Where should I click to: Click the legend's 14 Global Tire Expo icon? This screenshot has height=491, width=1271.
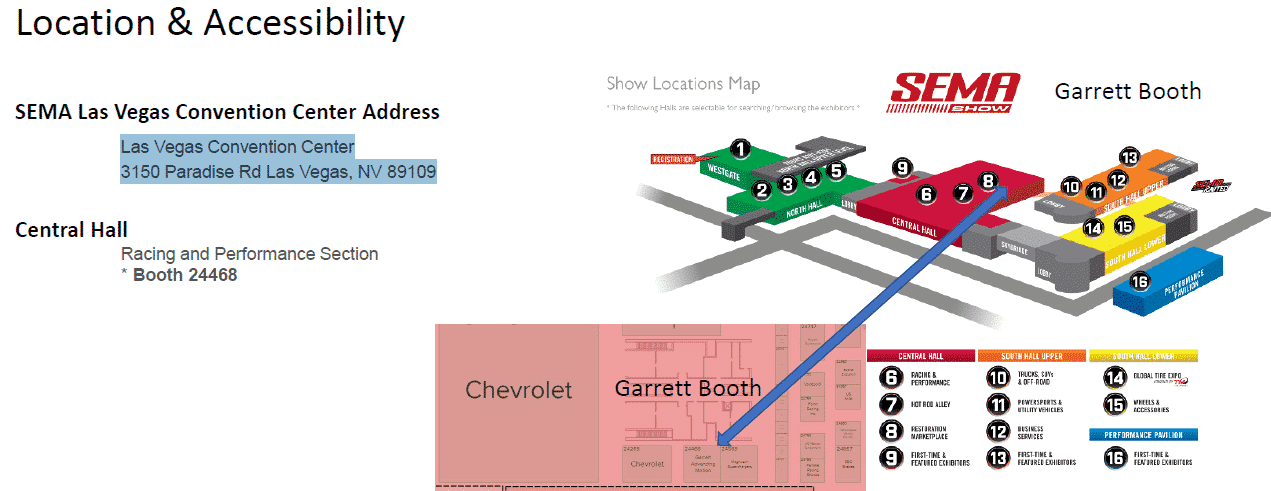pyautogui.click(x=1114, y=378)
